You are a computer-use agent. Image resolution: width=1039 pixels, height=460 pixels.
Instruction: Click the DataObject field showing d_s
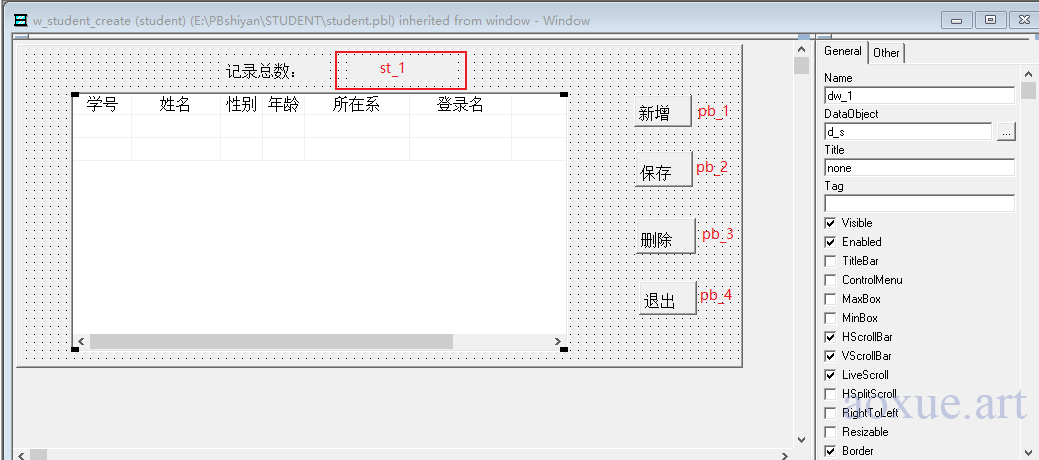[908, 132]
